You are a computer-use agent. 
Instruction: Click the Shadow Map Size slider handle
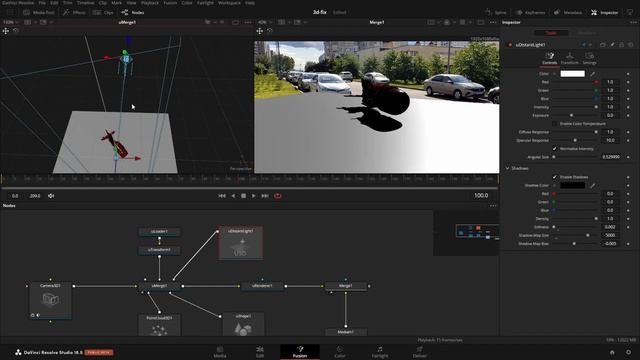(x=588, y=235)
